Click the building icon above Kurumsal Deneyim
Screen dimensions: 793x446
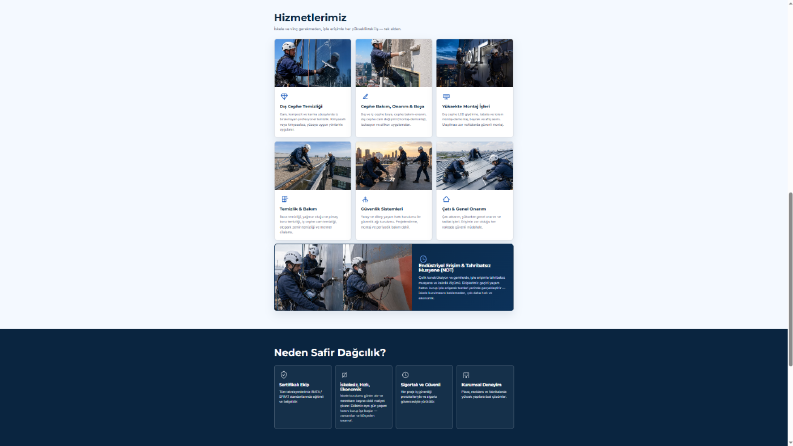click(466, 375)
